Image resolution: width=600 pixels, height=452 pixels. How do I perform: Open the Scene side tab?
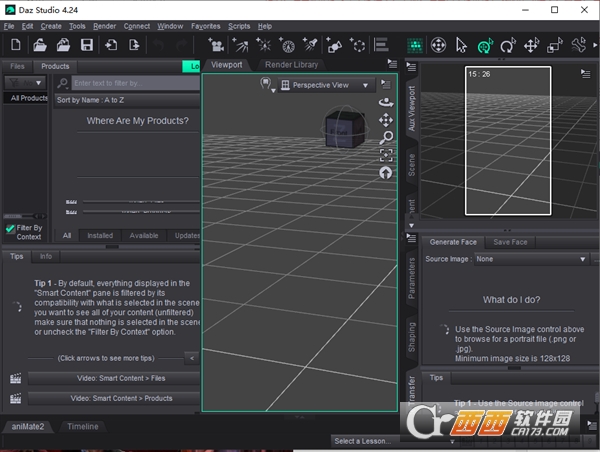411,165
